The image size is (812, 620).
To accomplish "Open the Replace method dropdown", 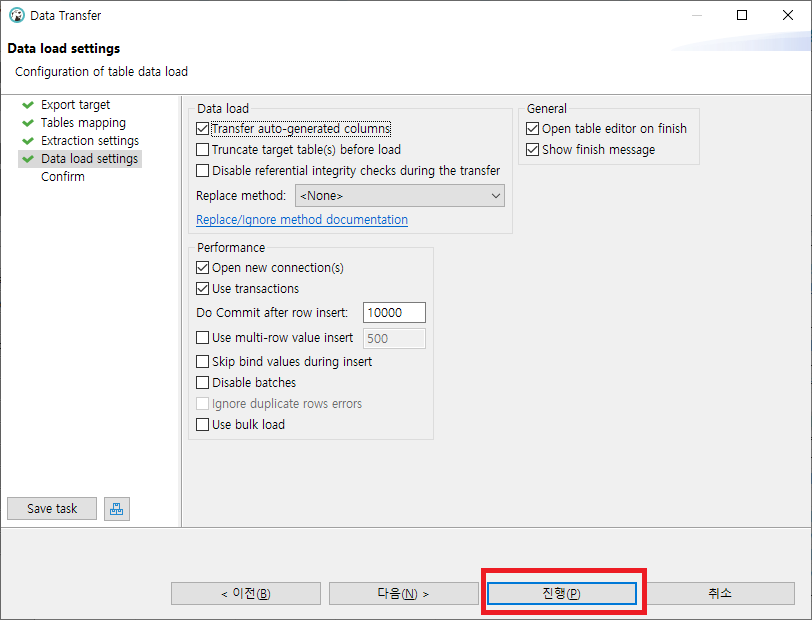I will [400, 196].
